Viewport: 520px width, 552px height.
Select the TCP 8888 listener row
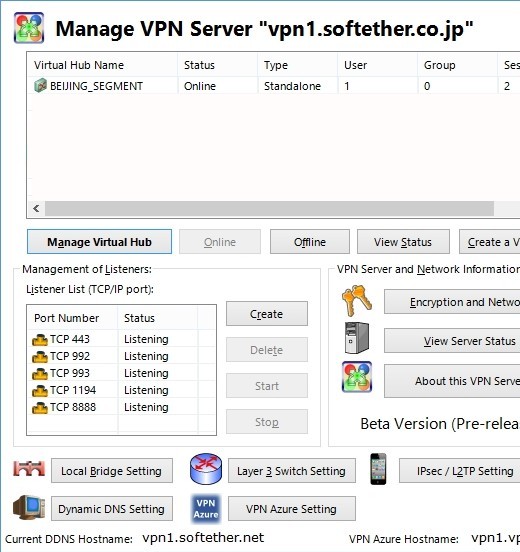[x=121, y=407]
